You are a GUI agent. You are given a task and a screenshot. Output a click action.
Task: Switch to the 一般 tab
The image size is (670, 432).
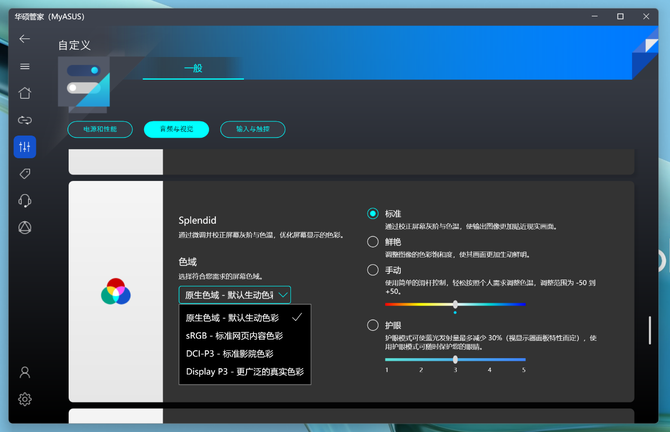tap(193, 68)
